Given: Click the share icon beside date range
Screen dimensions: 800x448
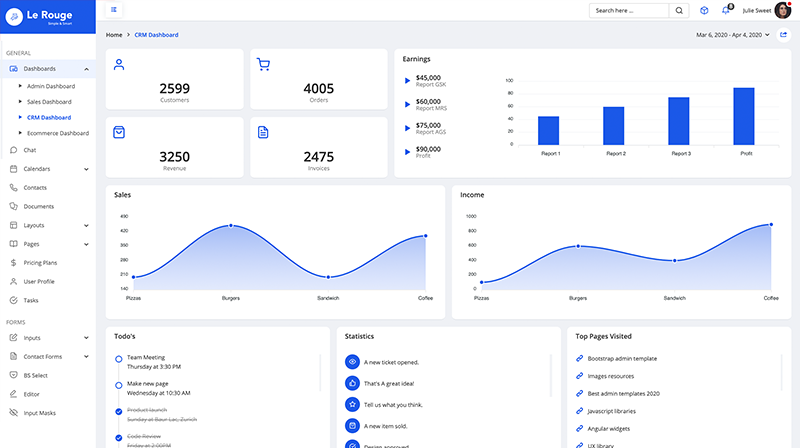Looking at the screenshot, I should [783, 35].
